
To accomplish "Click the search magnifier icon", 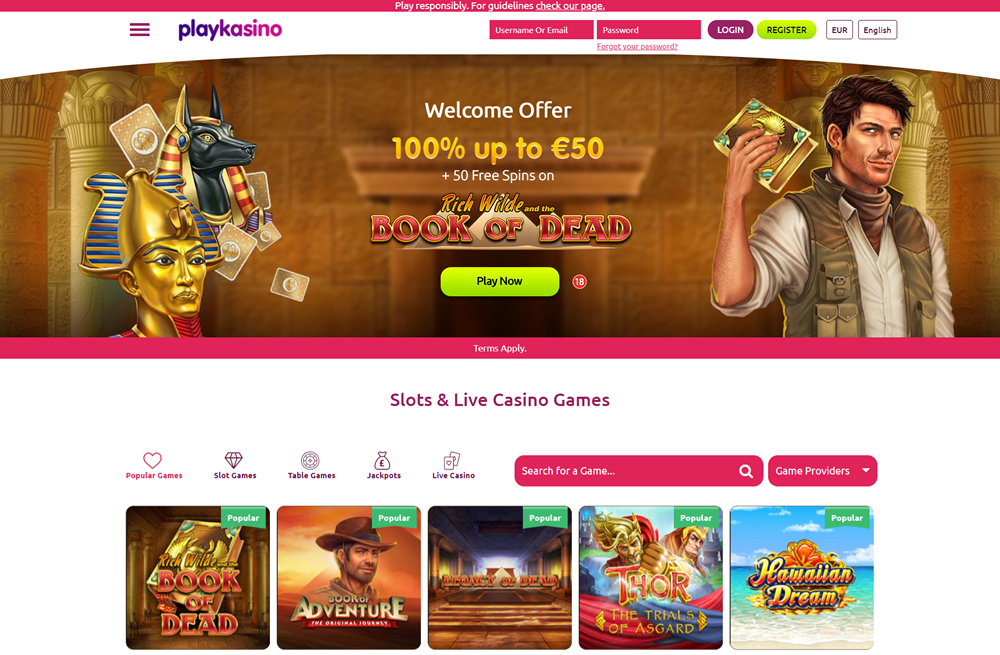I will pos(746,471).
